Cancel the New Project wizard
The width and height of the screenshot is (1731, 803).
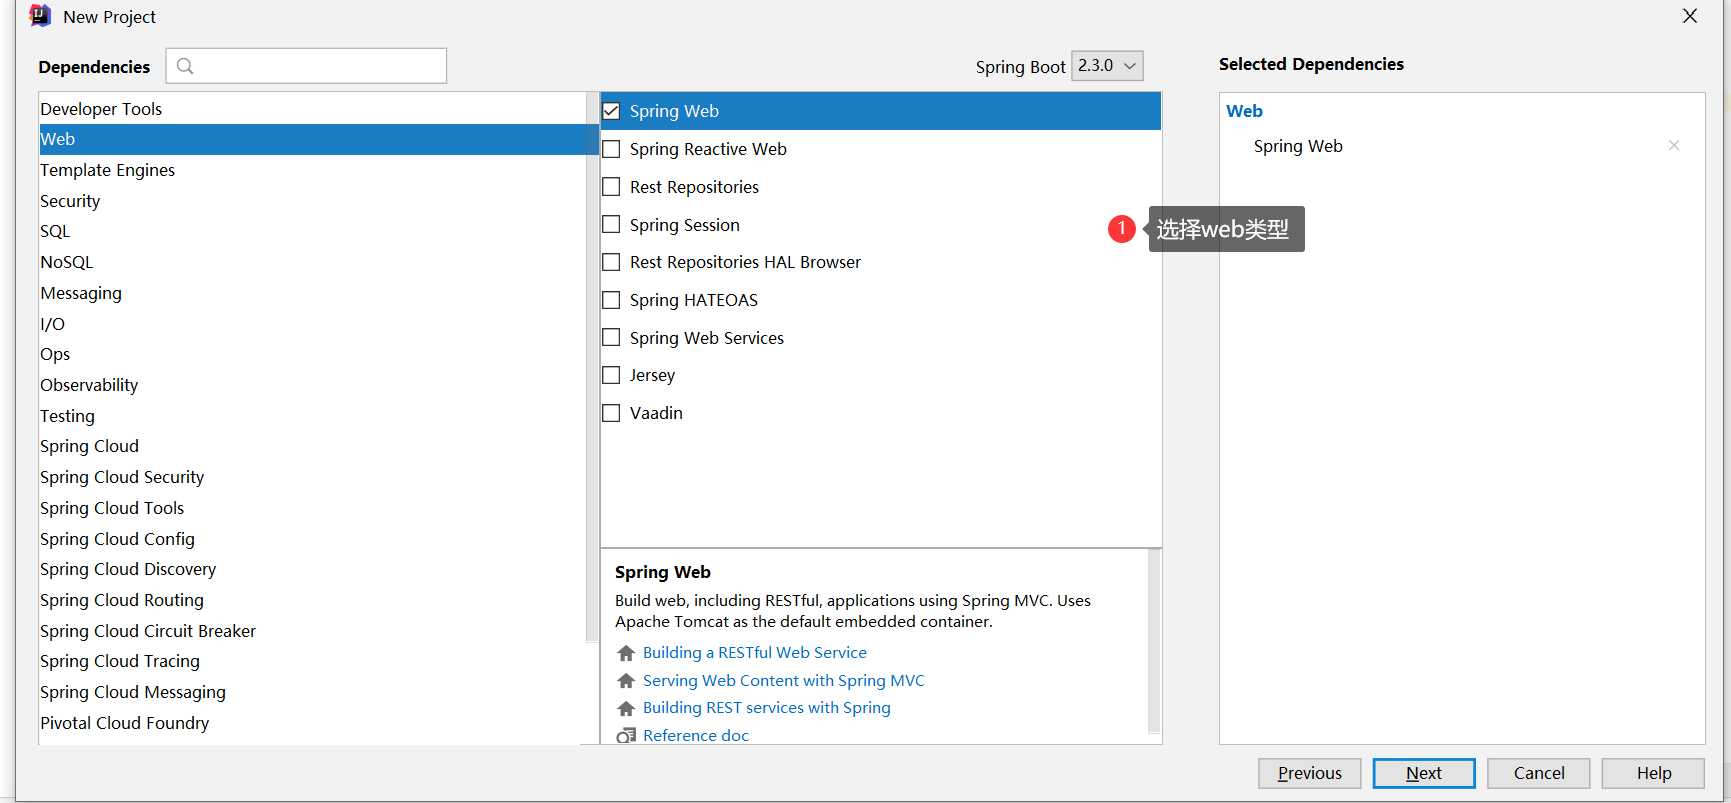(x=1539, y=773)
